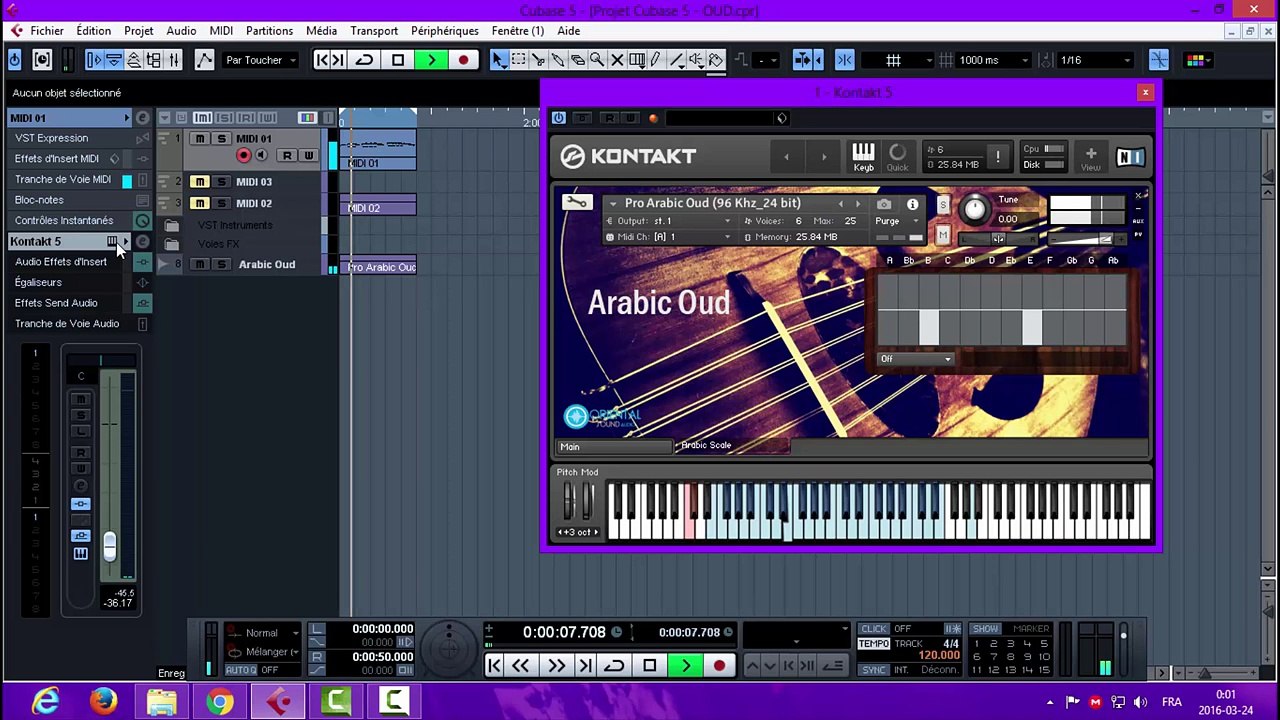Open the Projet menu
Image resolution: width=1280 pixels, height=720 pixels.
139,31
